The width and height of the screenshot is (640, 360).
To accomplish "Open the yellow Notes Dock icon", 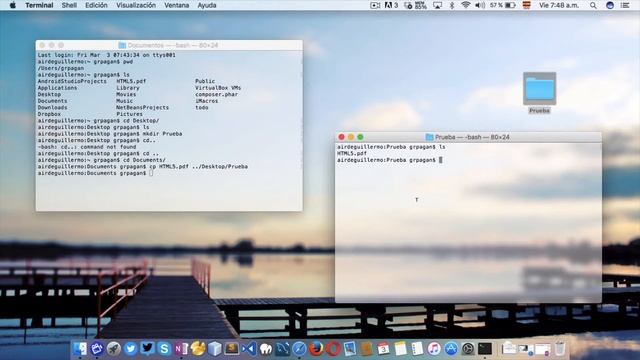I will (400, 349).
